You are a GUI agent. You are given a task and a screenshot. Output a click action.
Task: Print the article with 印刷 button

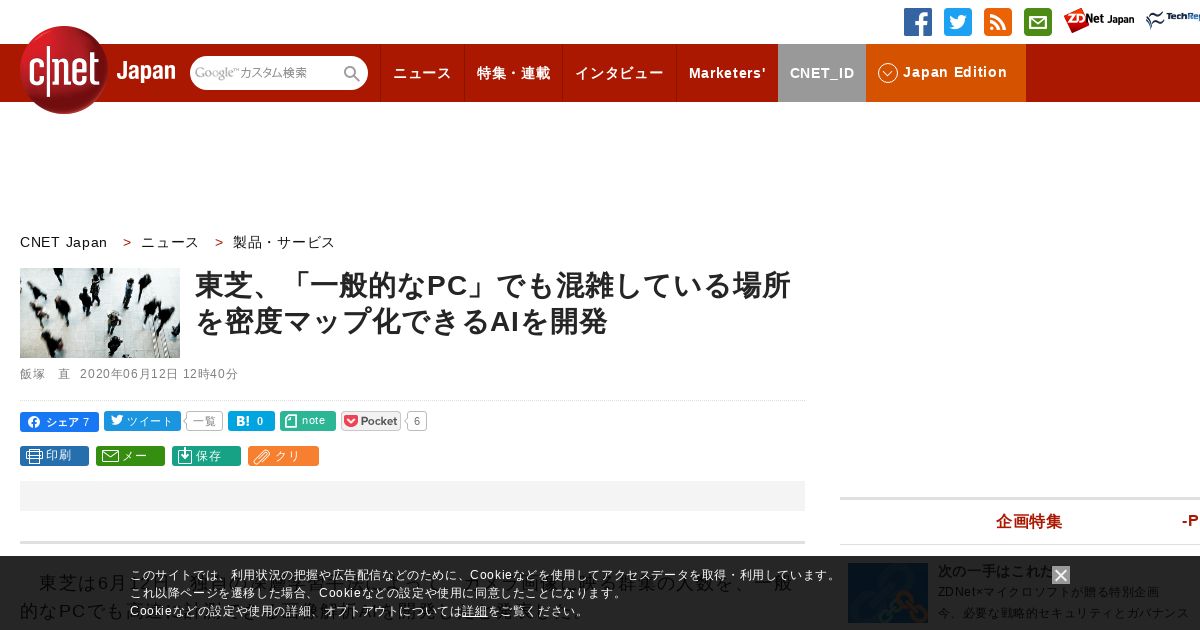[x=54, y=456]
